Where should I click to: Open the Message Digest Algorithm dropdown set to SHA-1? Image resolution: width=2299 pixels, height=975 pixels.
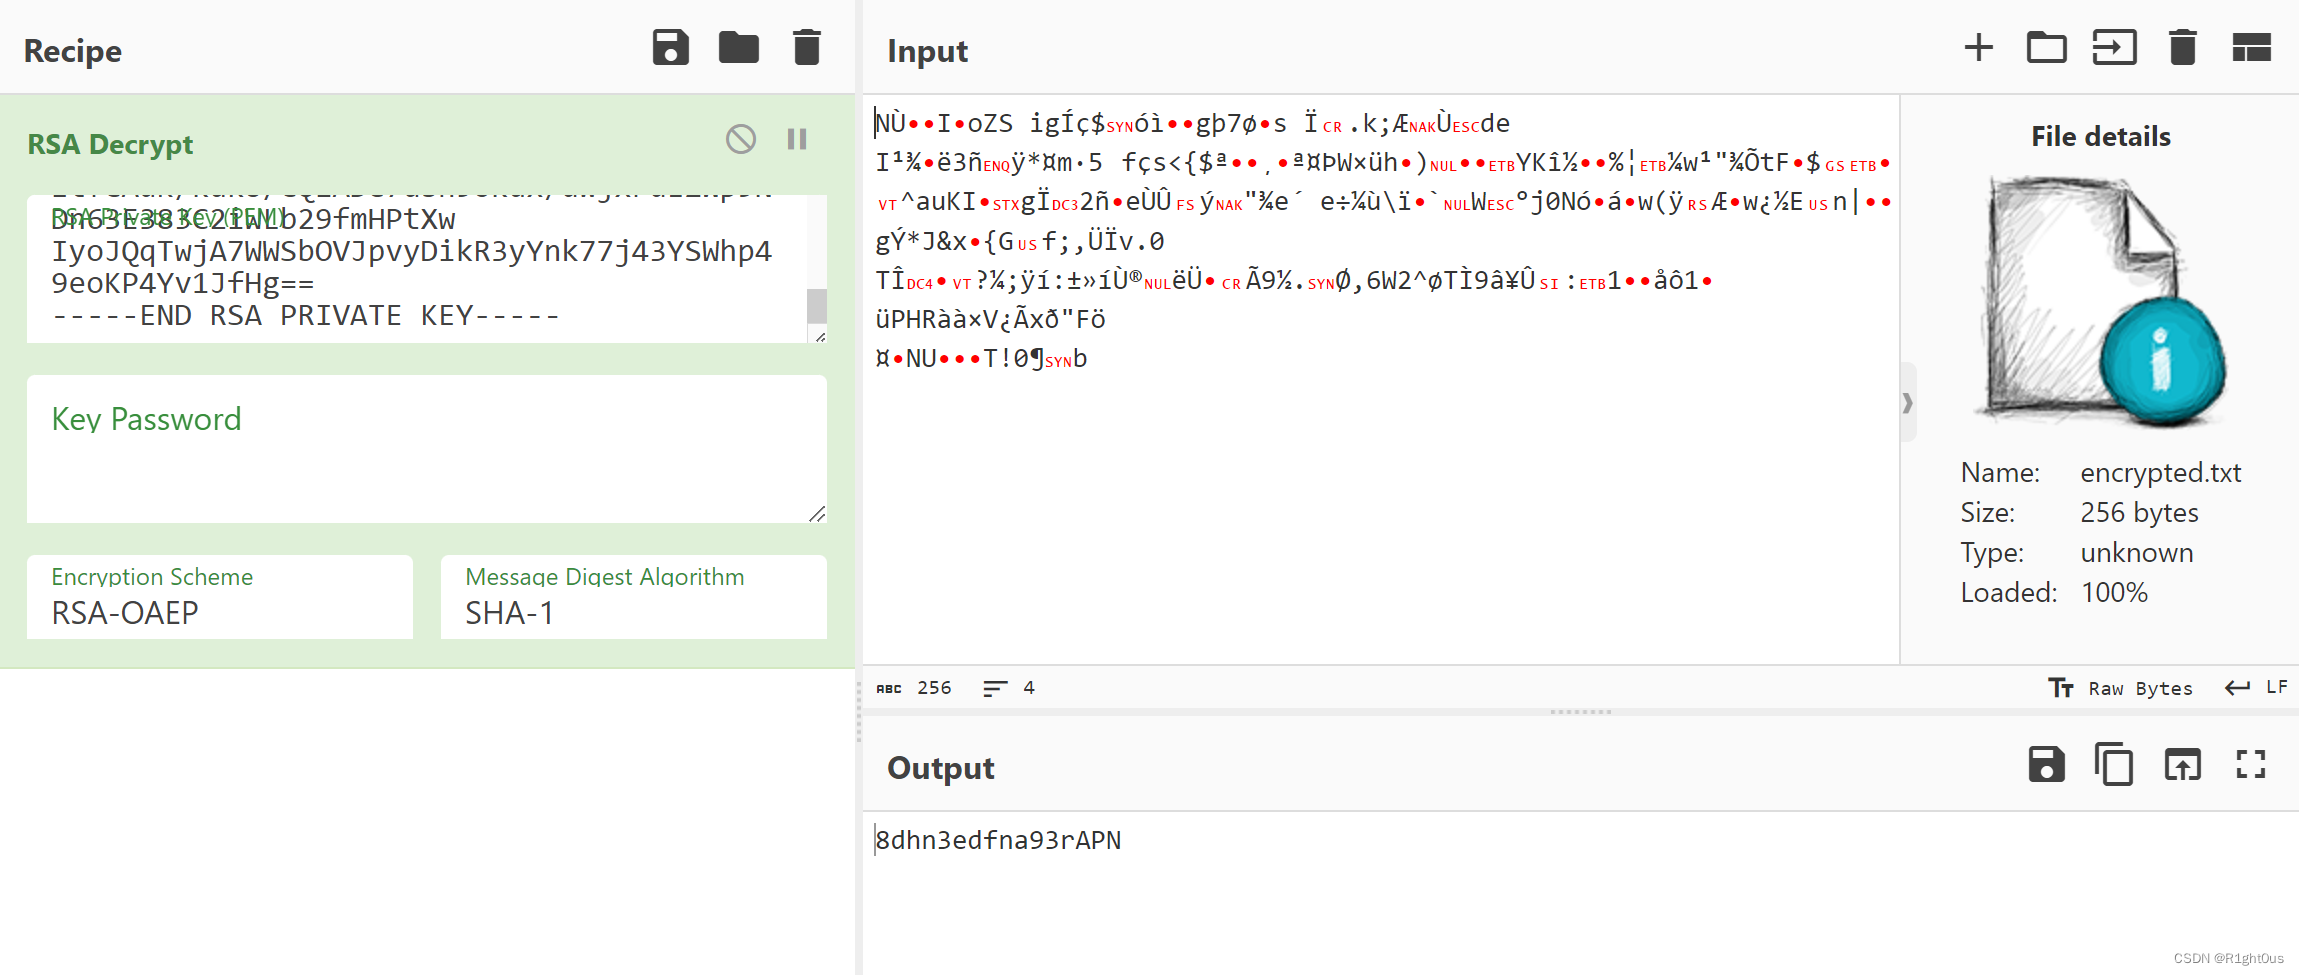pyautogui.click(x=633, y=597)
